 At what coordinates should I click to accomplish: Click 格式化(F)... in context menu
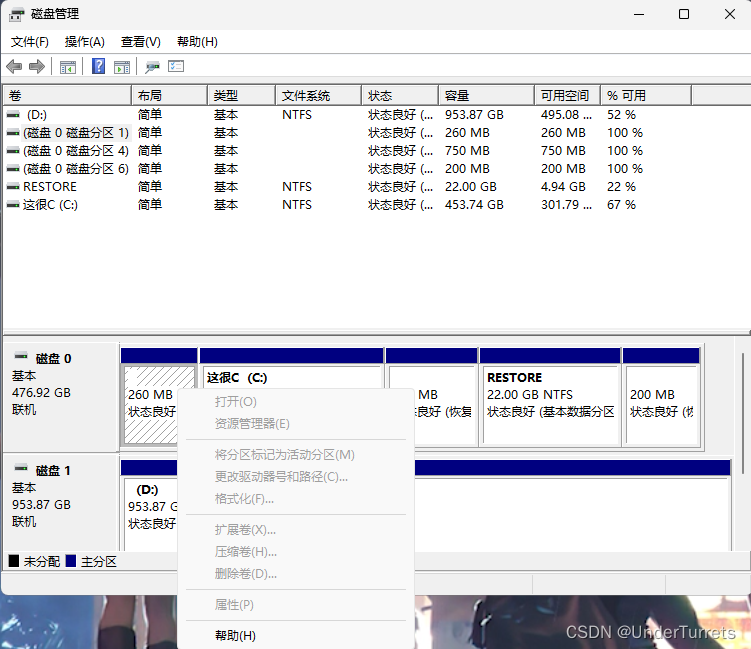(296, 499)
